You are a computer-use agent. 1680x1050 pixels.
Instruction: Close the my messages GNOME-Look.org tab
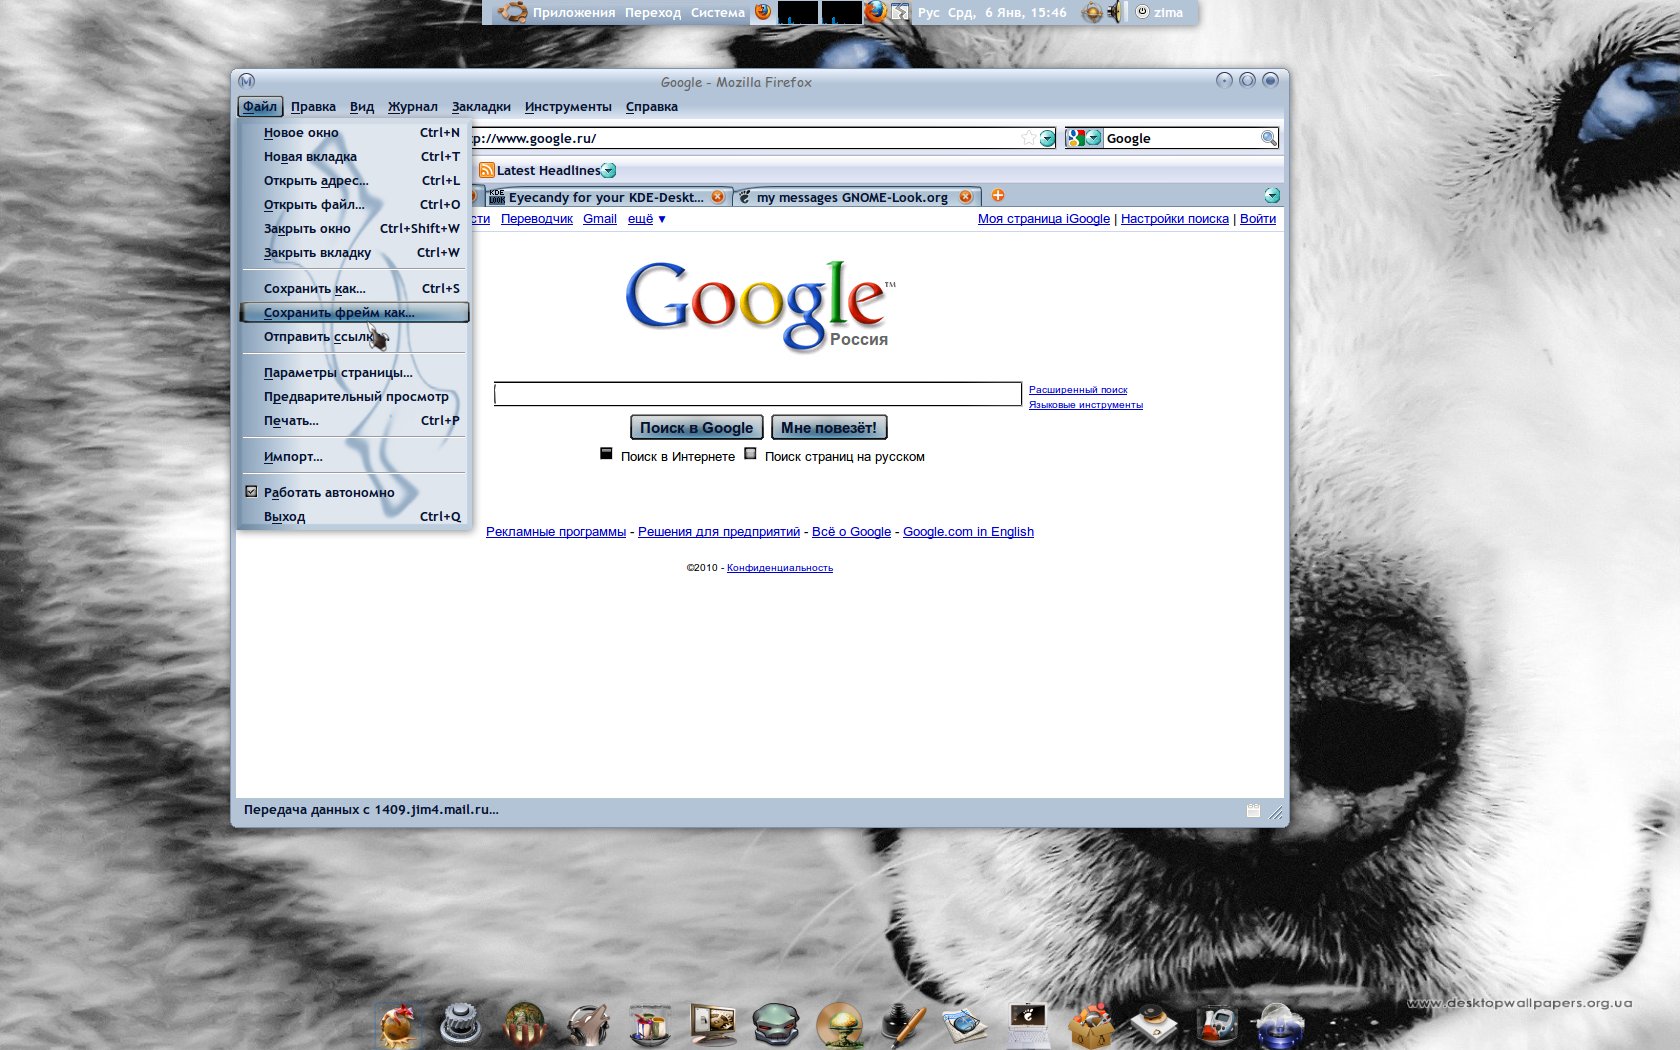coord(965,197)
